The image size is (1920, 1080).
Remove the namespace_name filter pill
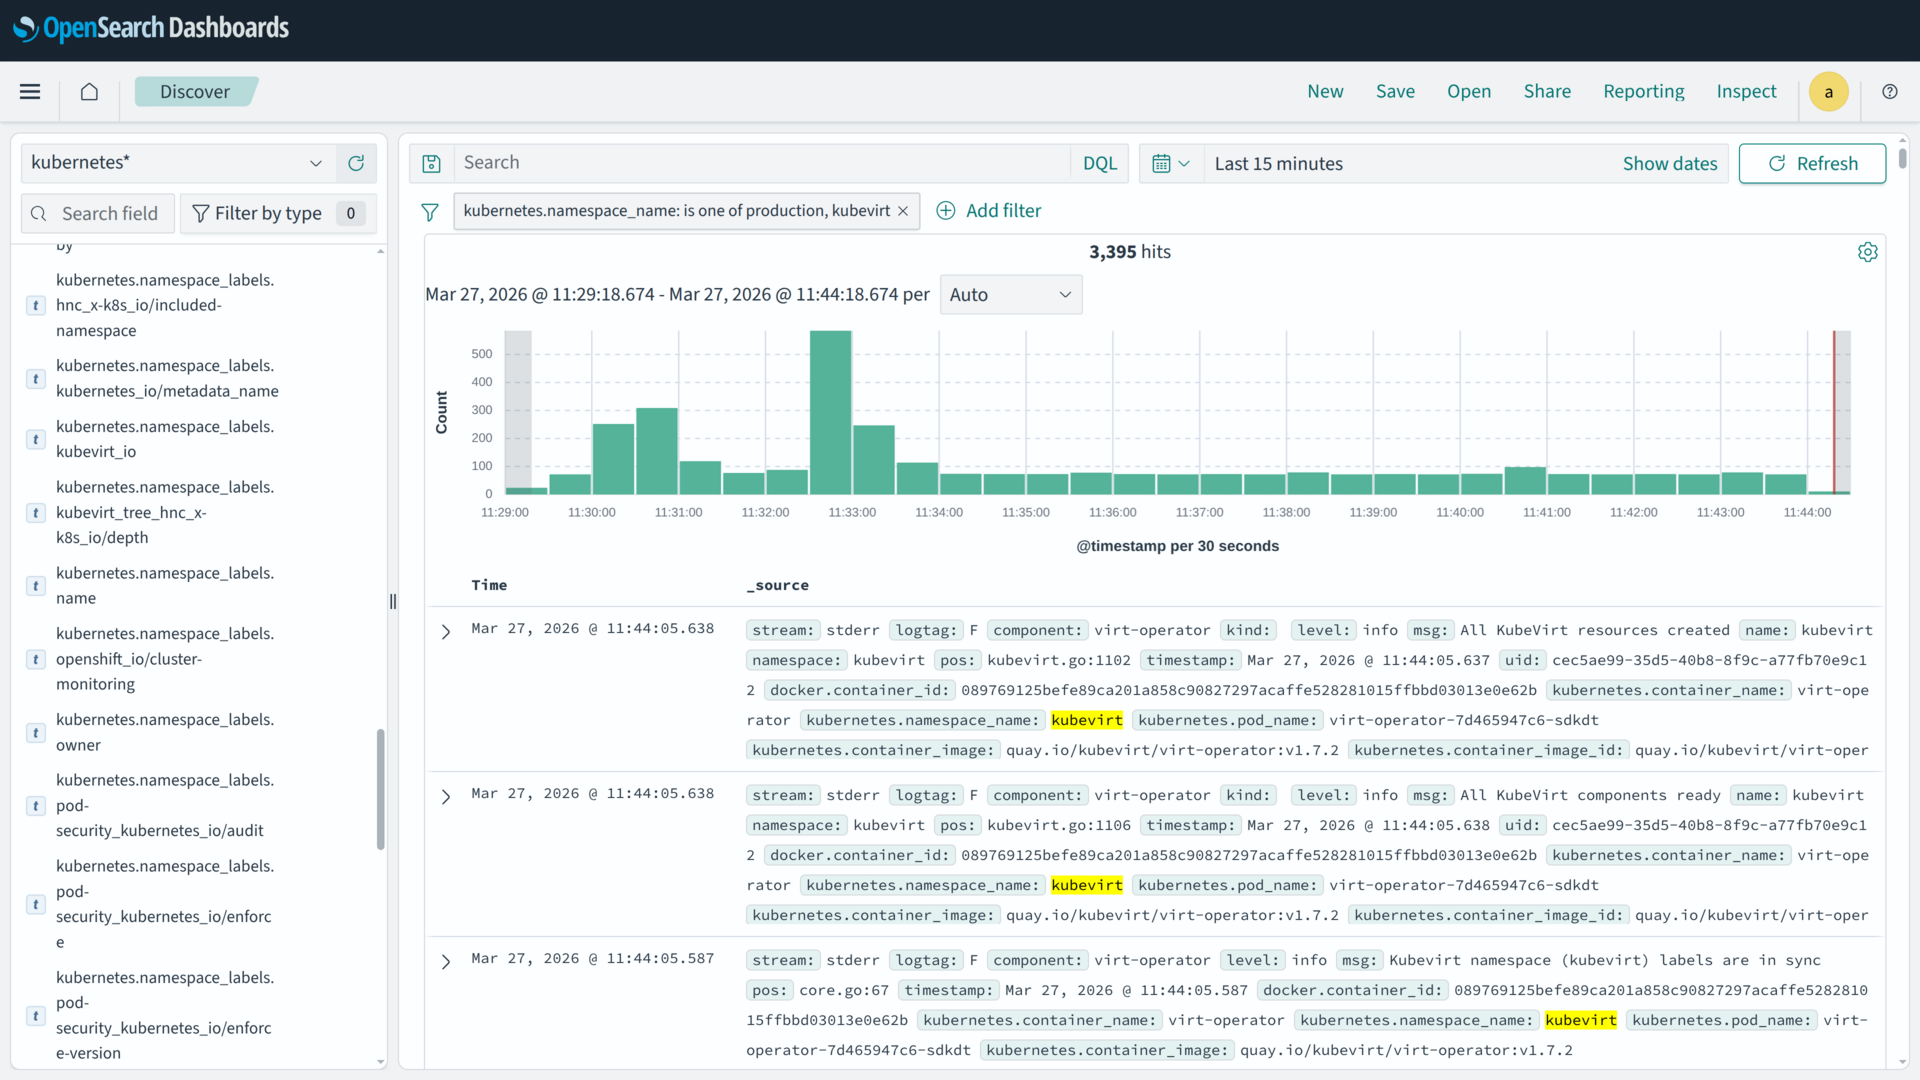(x=903, y=211)
